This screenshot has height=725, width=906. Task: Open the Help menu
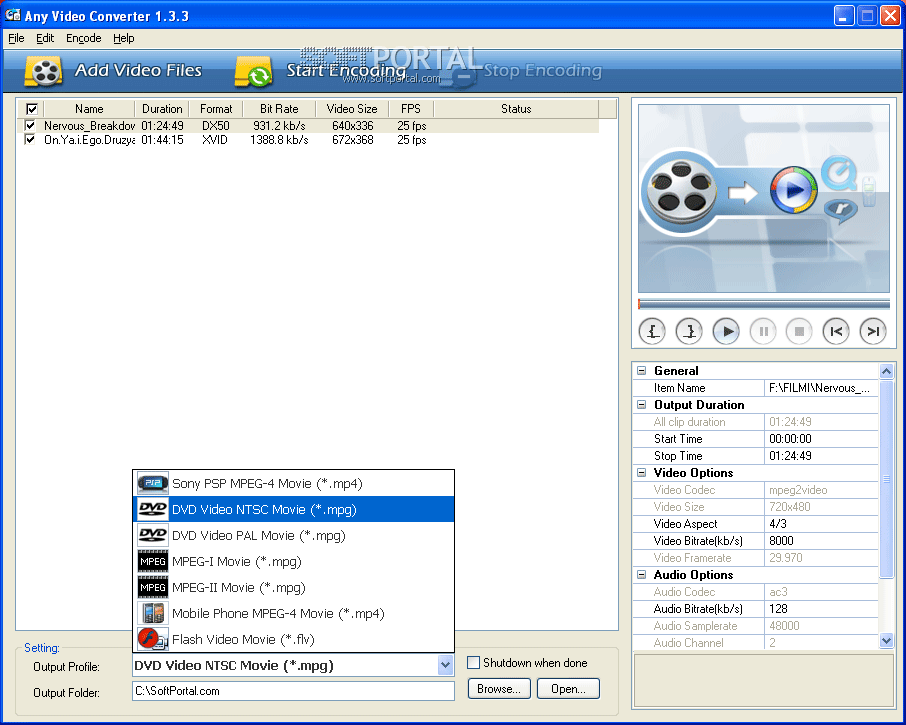[x=124, y=38]
